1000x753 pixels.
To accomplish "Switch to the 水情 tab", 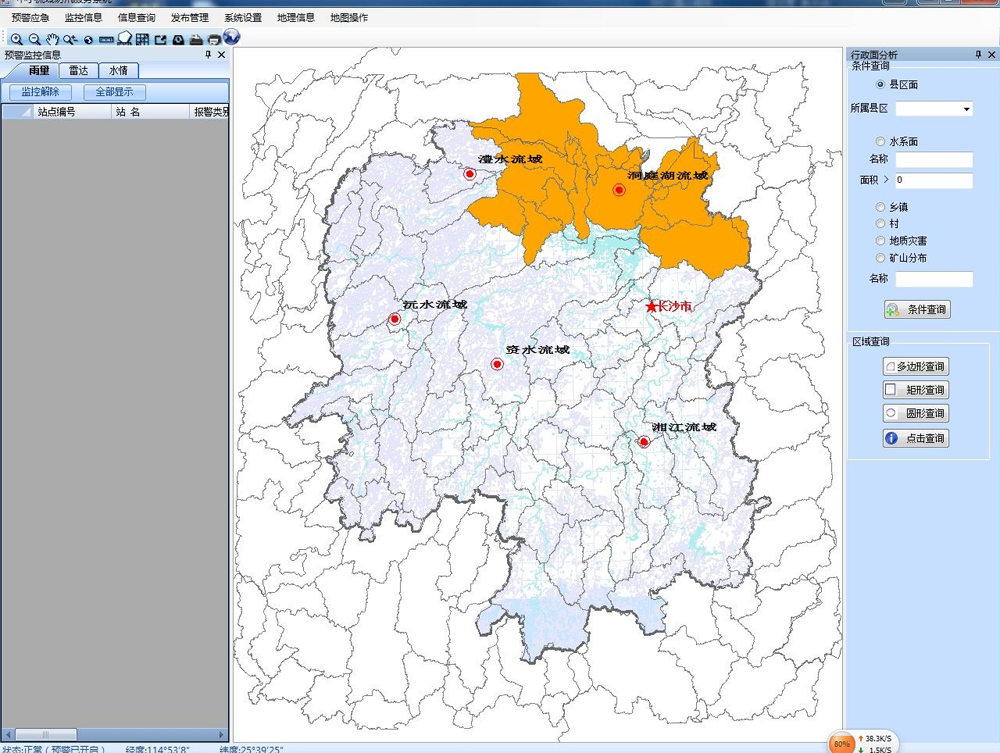I will click(x=118, y=71).
